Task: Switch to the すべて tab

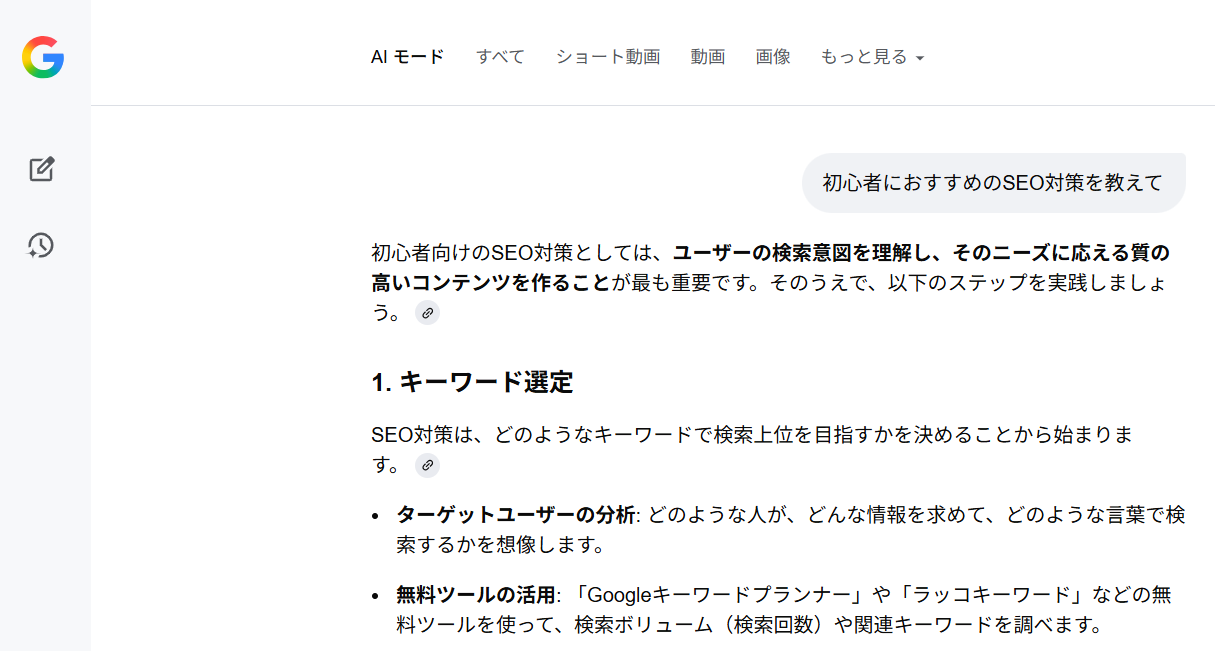Action: (500, 57)
